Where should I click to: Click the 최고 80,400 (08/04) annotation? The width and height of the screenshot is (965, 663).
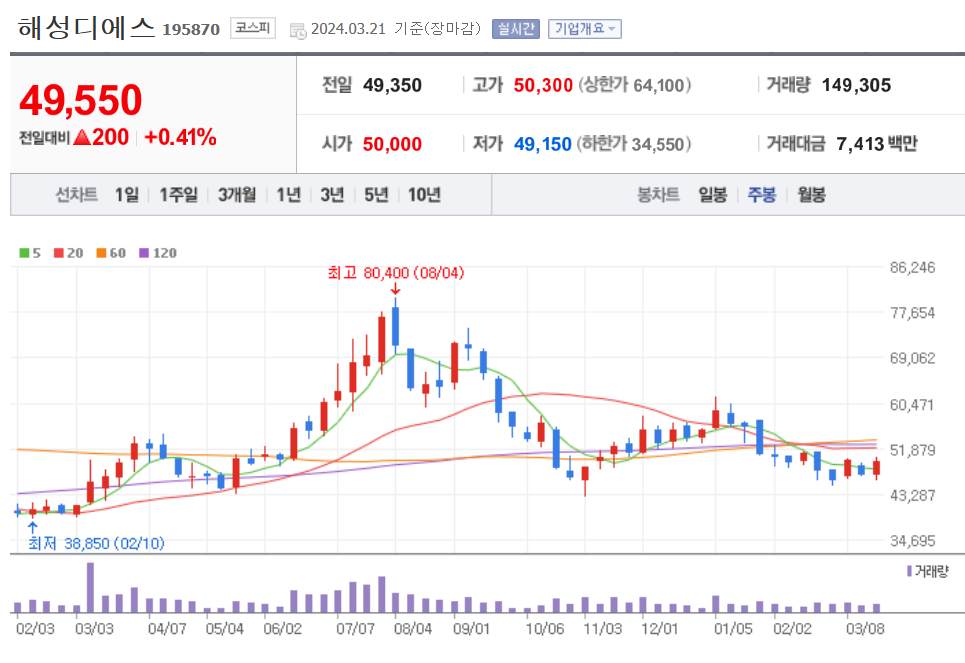point(396,273)
